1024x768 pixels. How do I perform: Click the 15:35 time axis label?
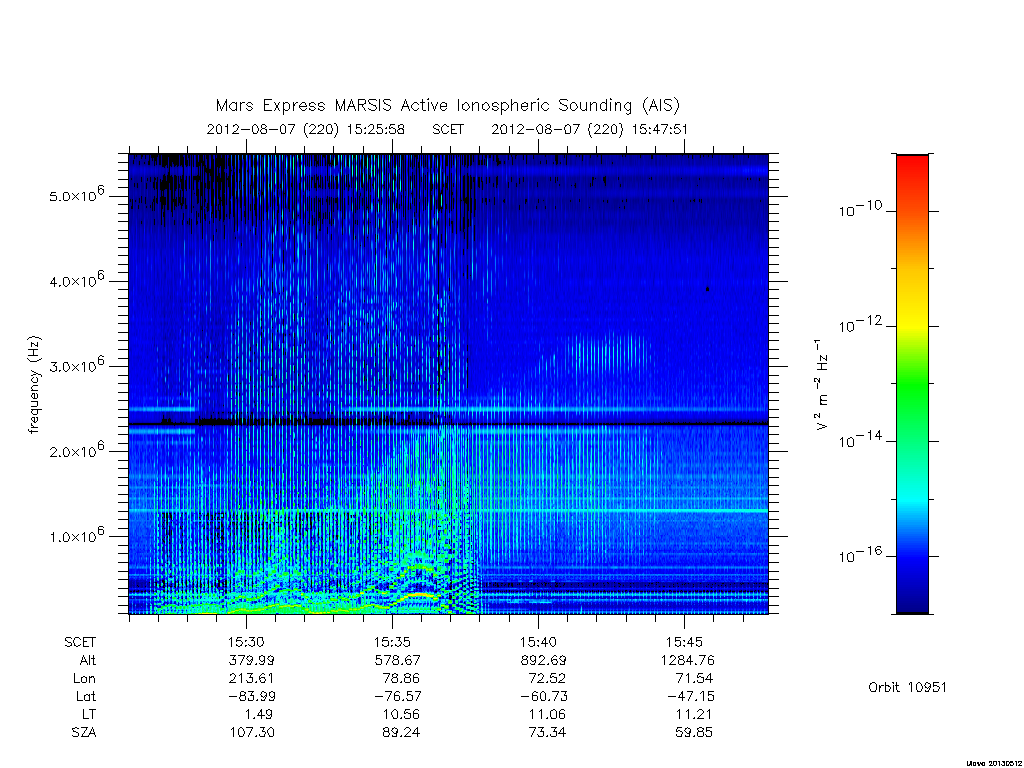(392, 643)
